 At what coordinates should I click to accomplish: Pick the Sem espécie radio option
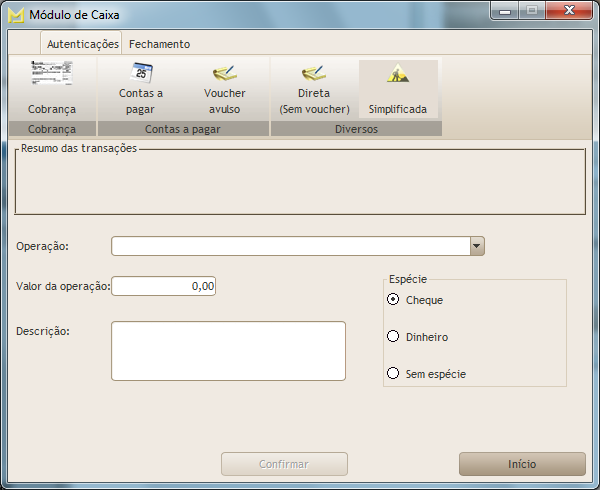(393, 373)
